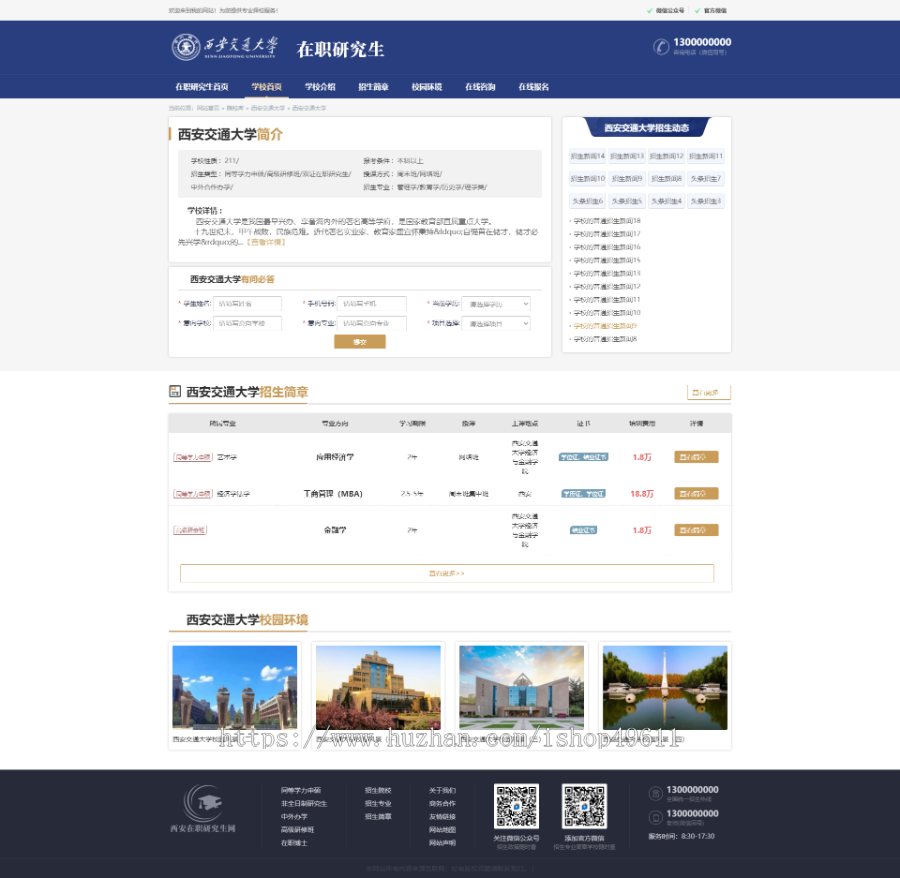Click the 头条招生4 tag
This screenshot has height=878, width=900.
pyautogui.click(x=666, y=201)
